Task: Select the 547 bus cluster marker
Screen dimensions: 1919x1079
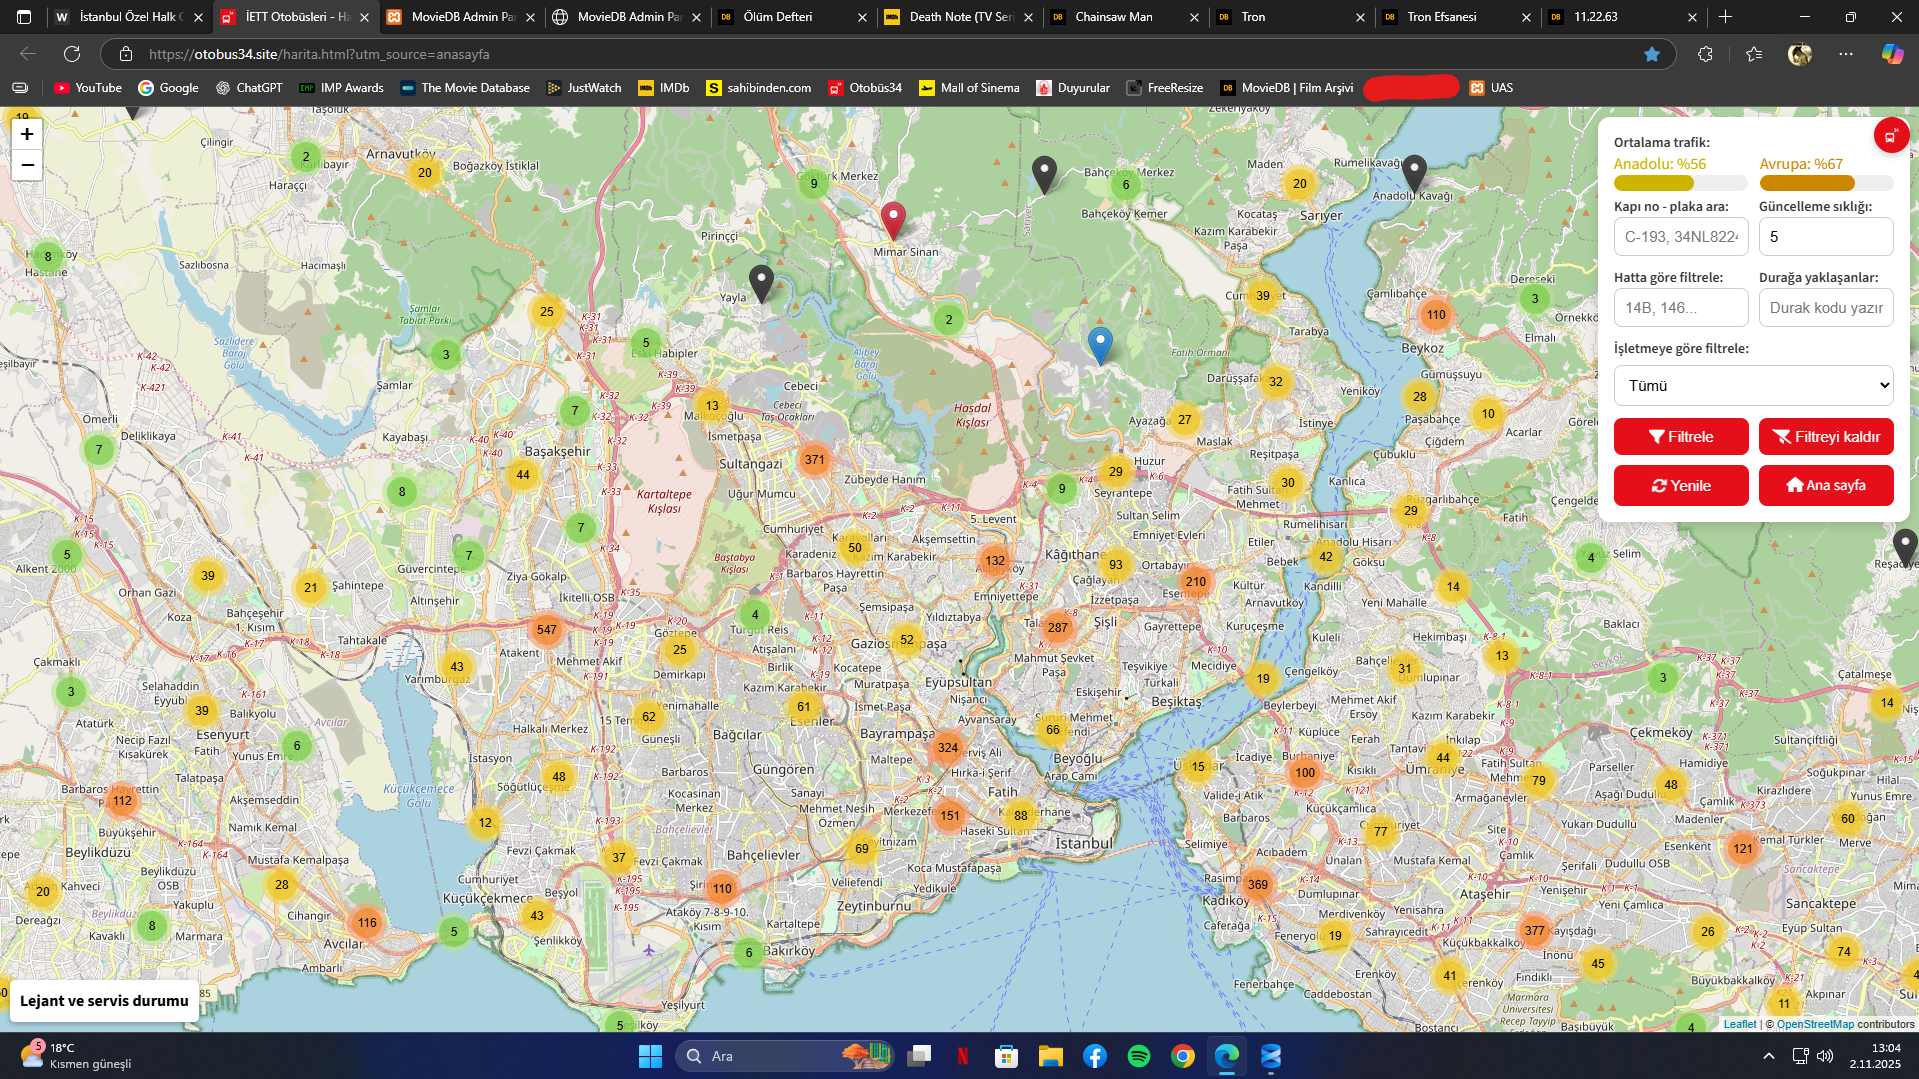Action: pos(546,629)
